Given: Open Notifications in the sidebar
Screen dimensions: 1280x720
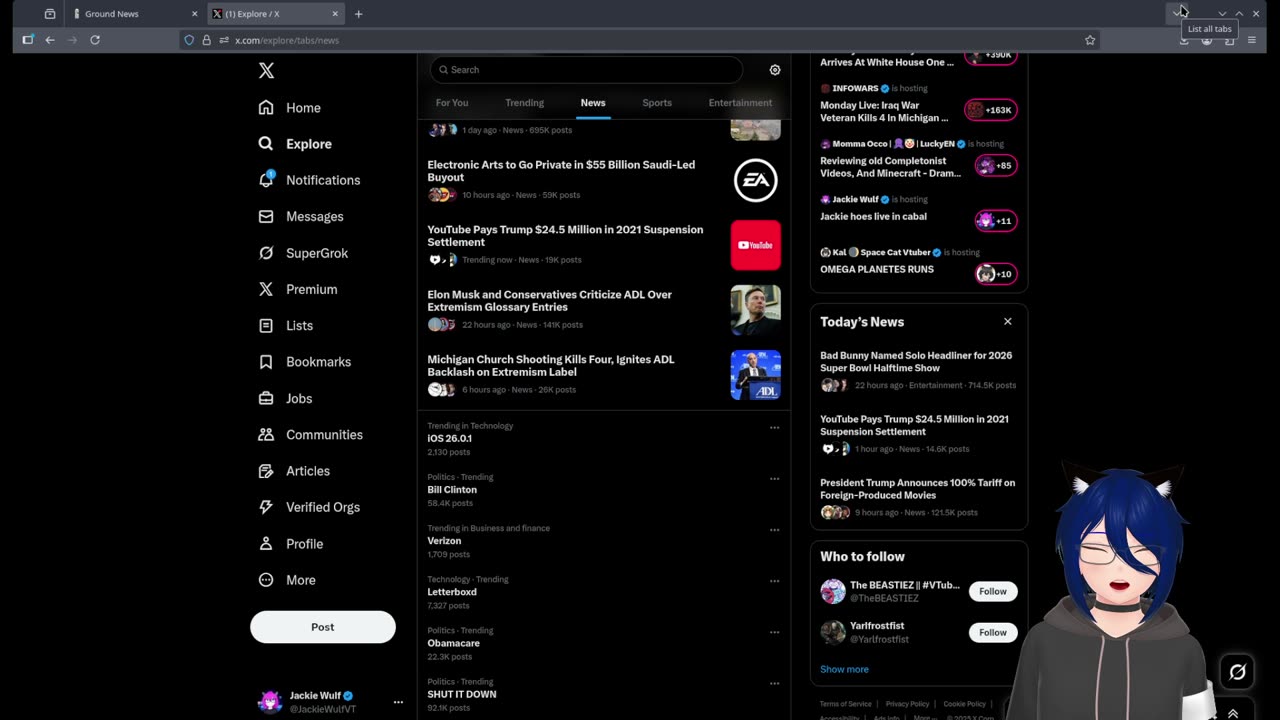Looking at the screenshot, I should click(309, 180).
